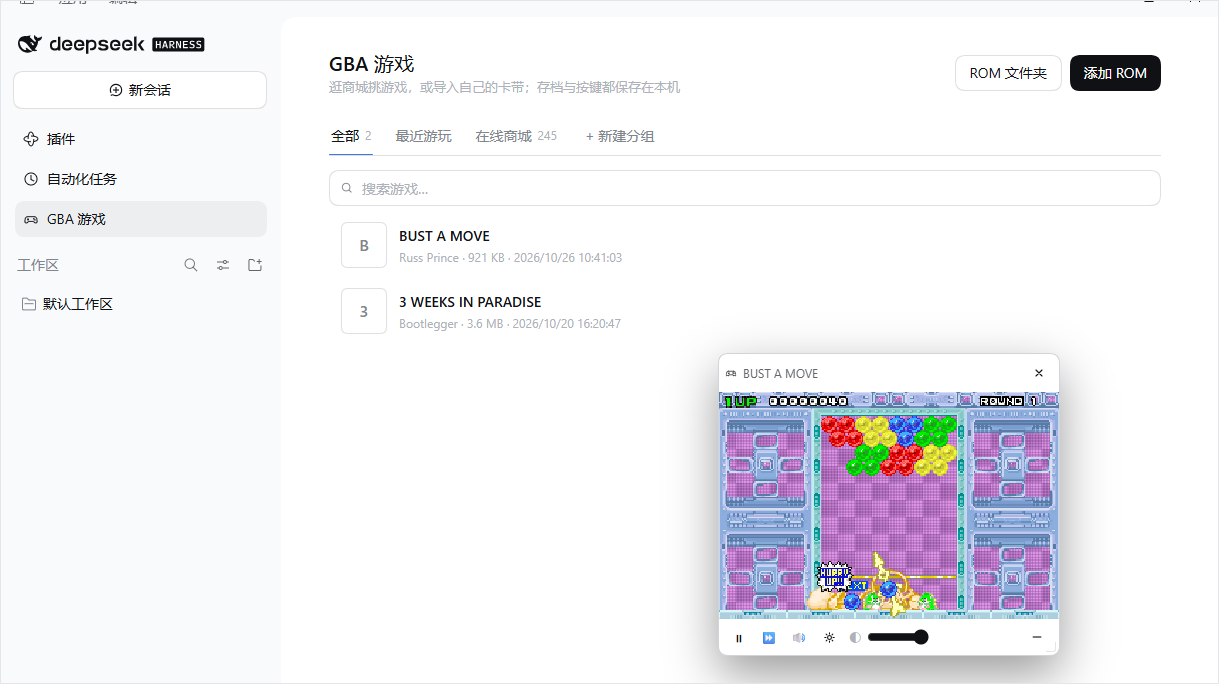
Task: Open the 3 WEEKS IN PARADISE entry
Action: [x=745, y=311]
